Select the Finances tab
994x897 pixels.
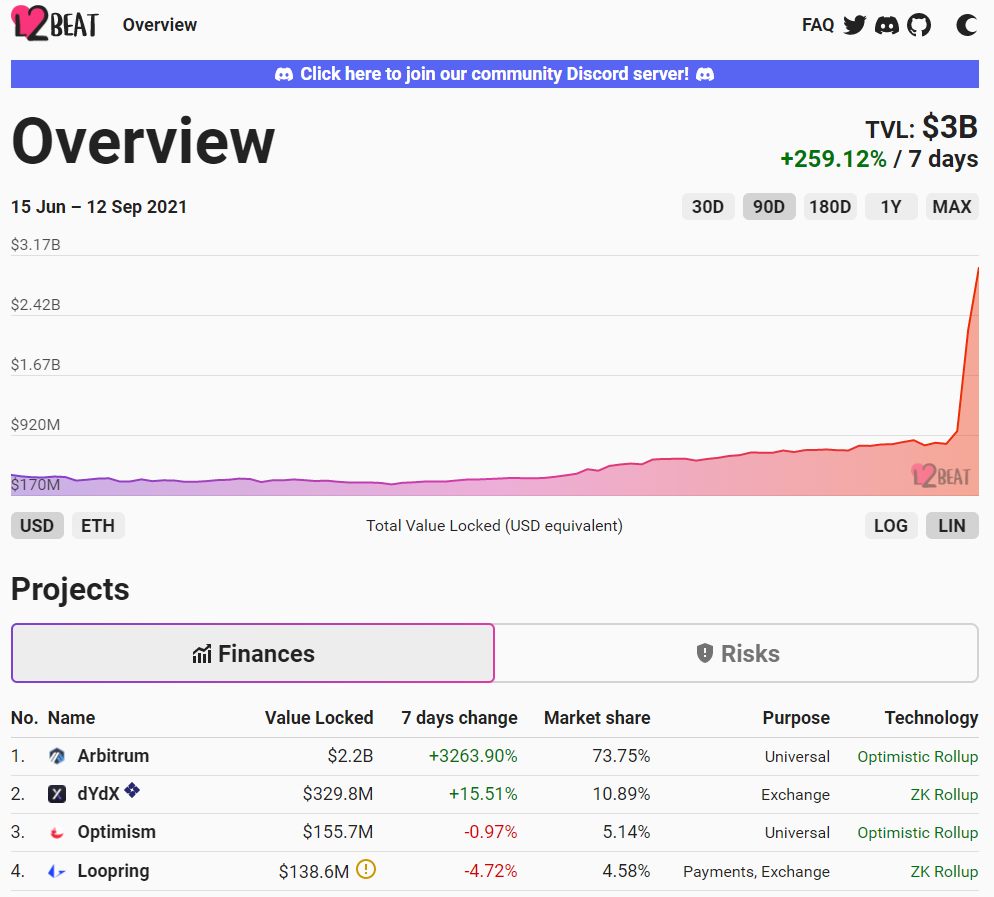pyautogui.click(x=253, y=653)
